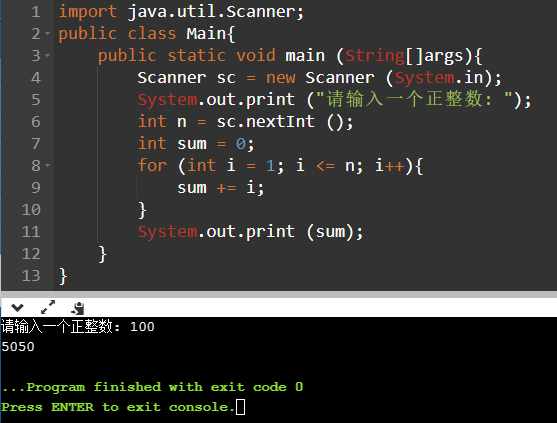The height and width of the screenshot is (423, 557).
Task: Click line number 11 in the gutter
Action: tap(31, 232)
